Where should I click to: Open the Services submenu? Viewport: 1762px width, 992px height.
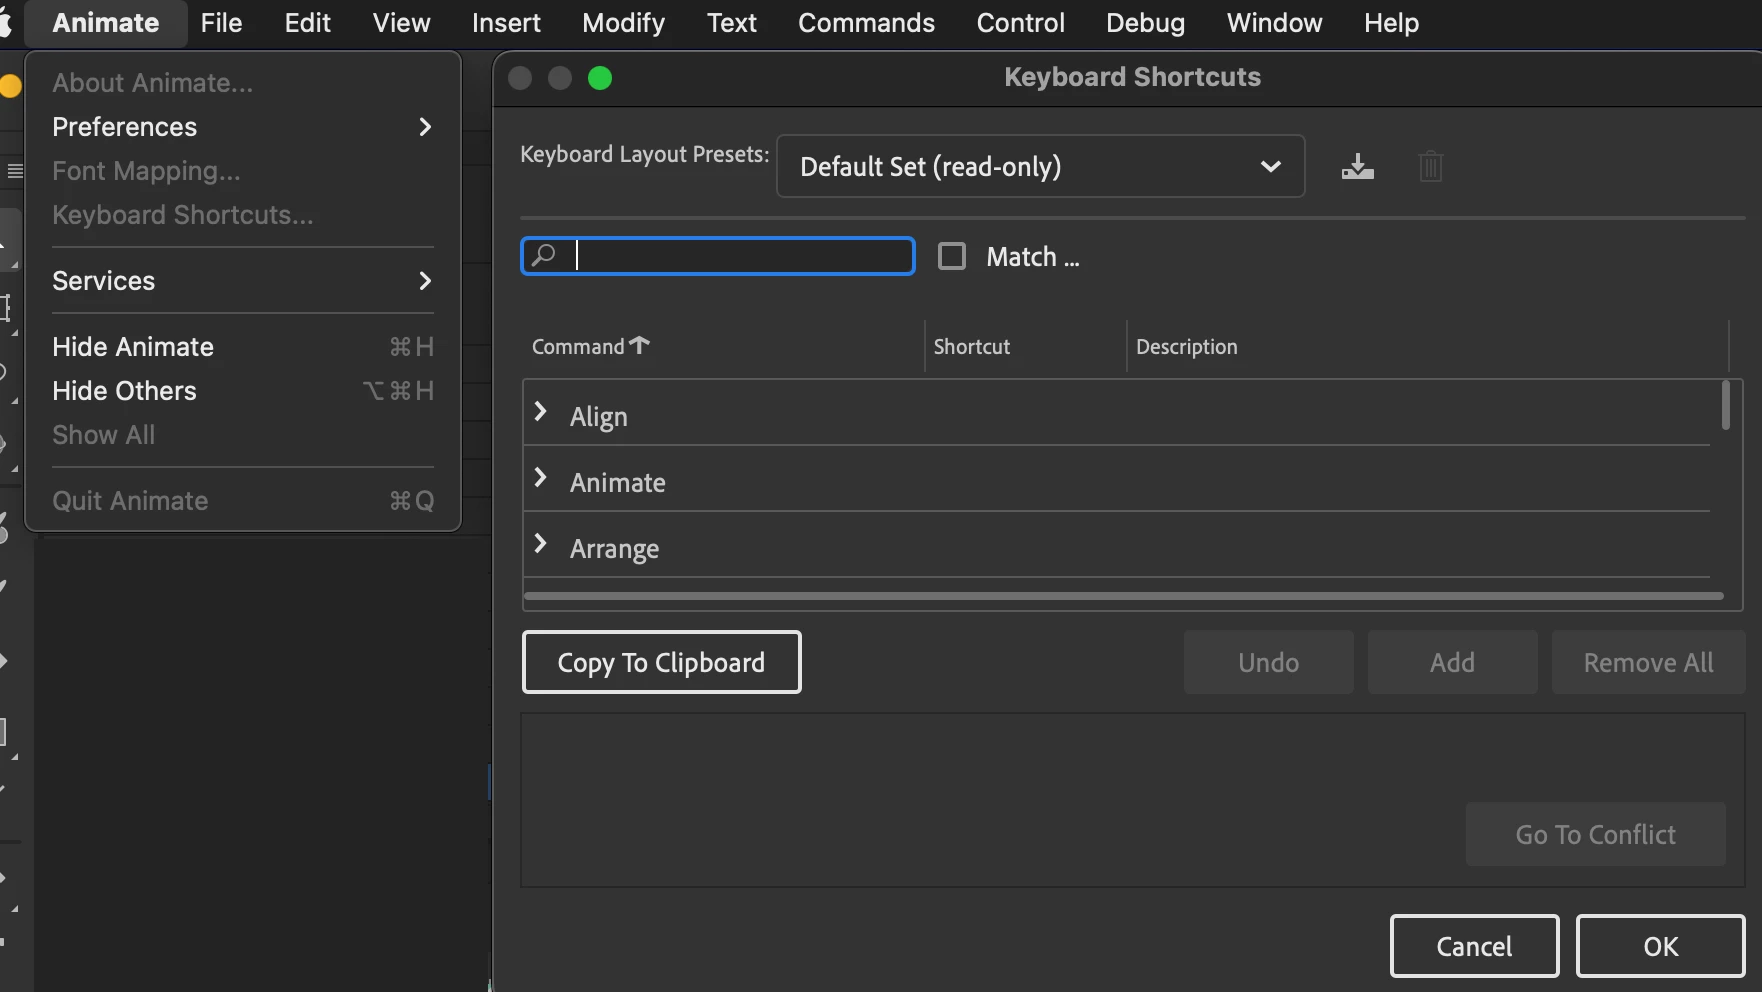point(243,281)
